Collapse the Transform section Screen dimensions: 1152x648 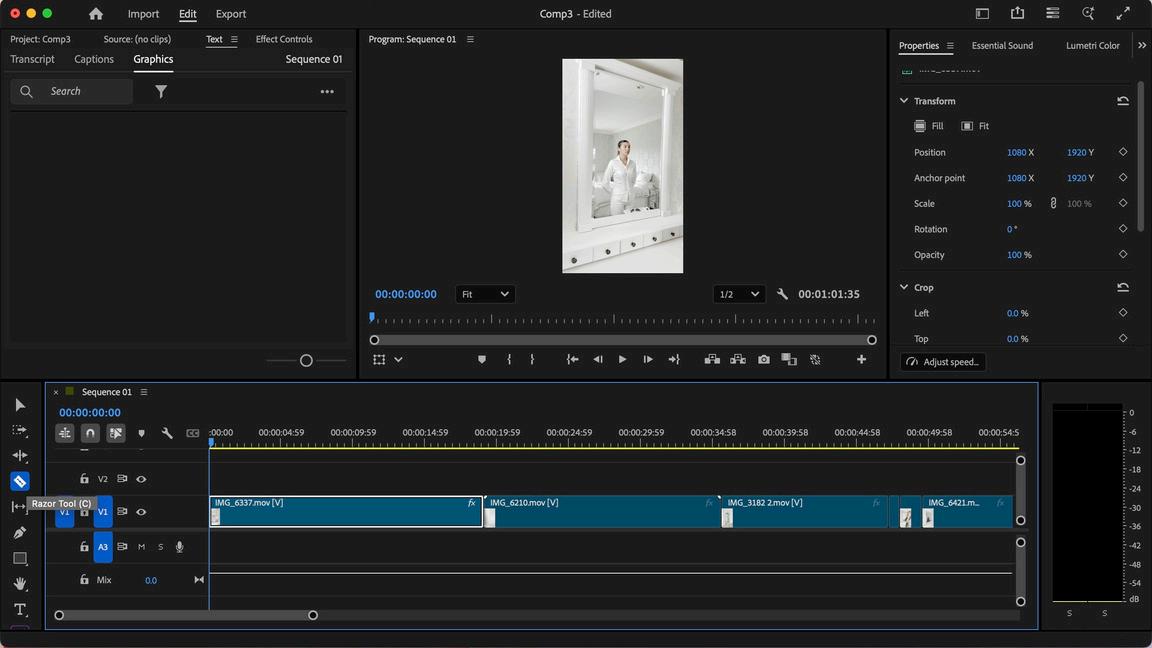904,101
